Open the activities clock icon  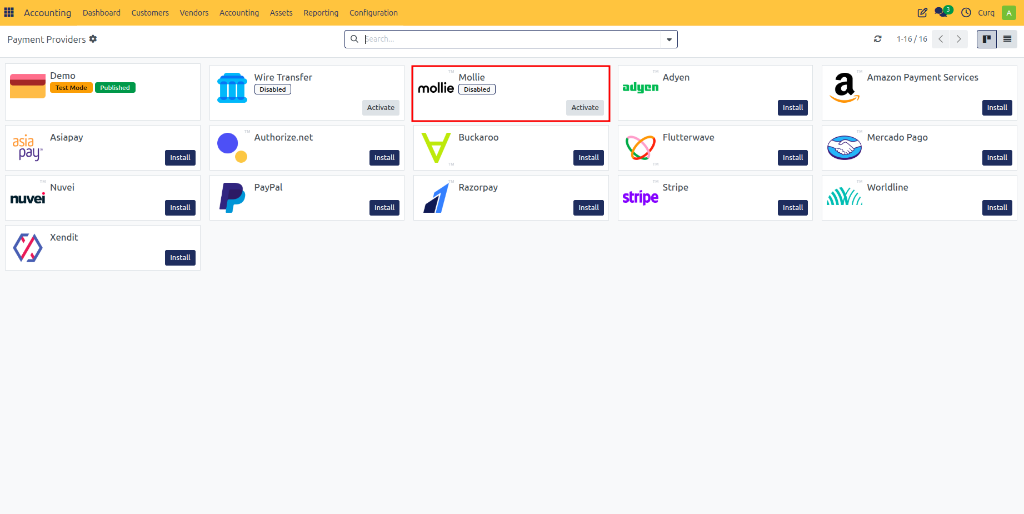click(966, 12)
